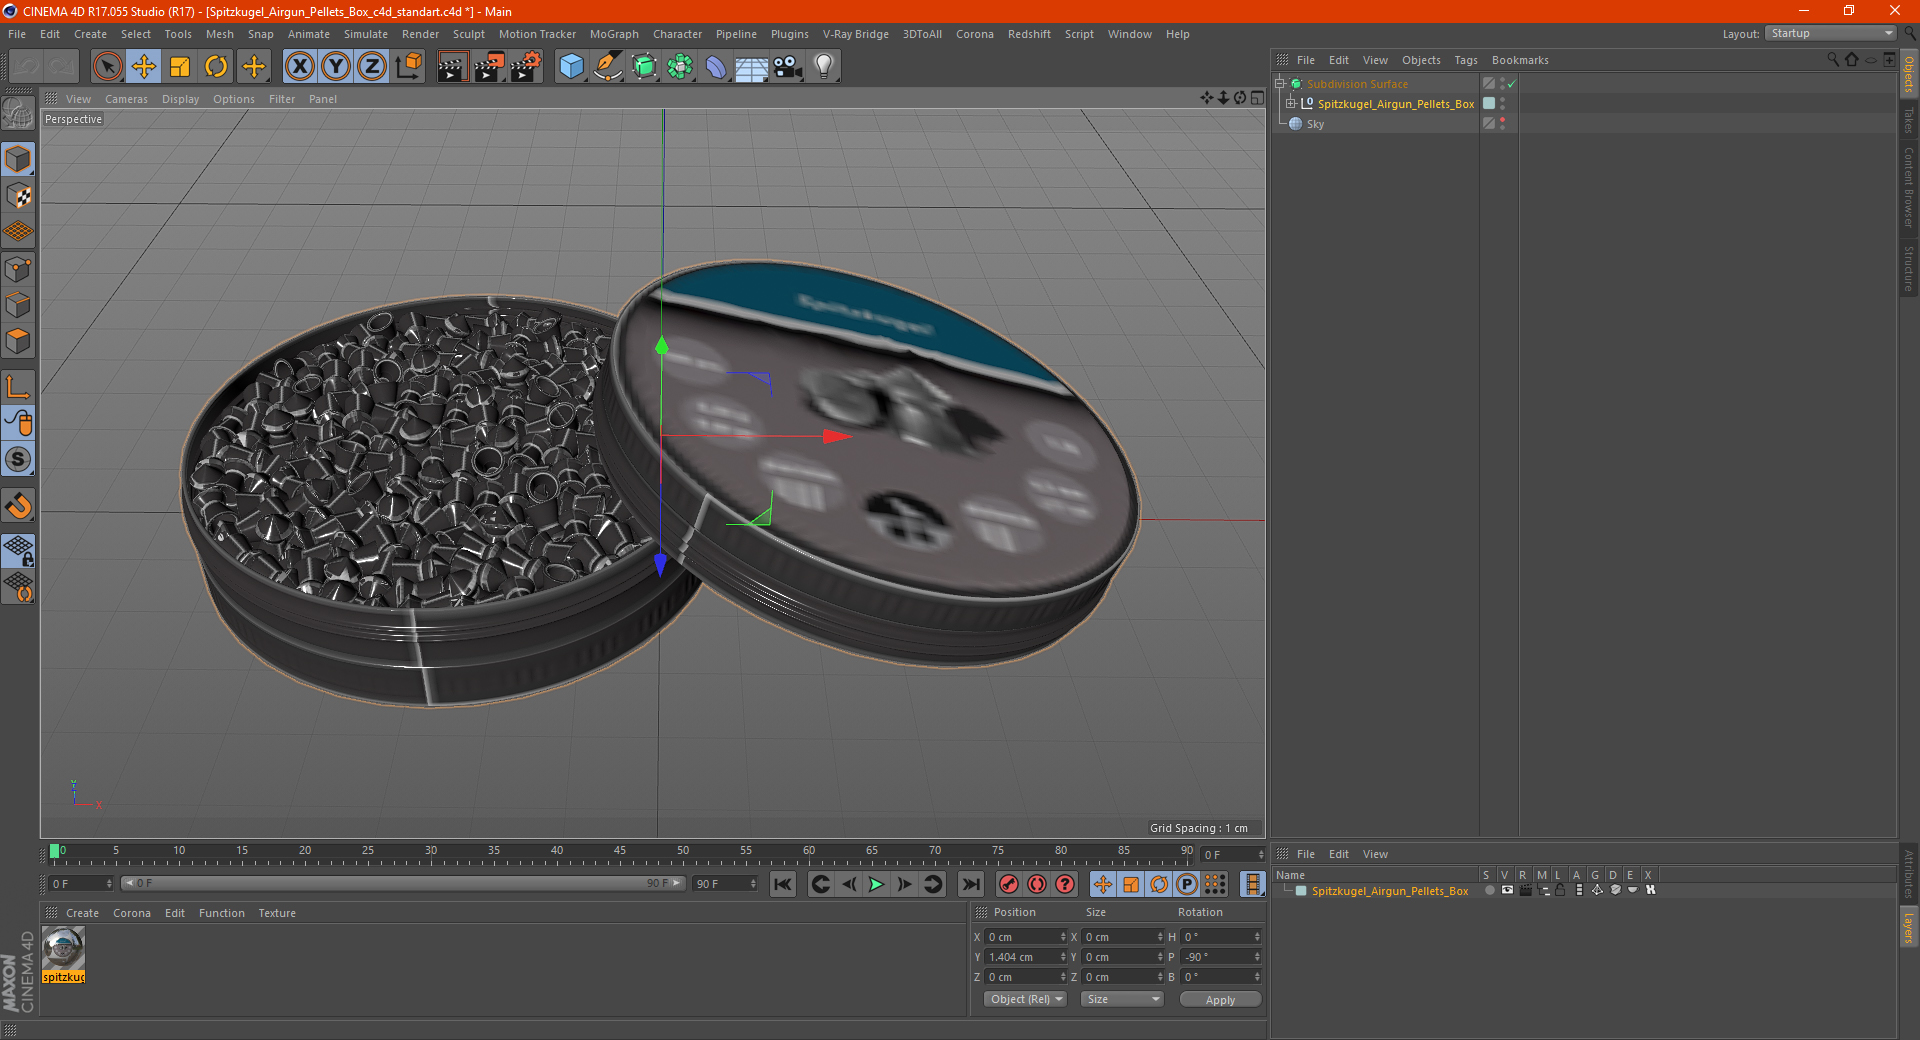Open the spline Pen tool

tap(608, 67)
